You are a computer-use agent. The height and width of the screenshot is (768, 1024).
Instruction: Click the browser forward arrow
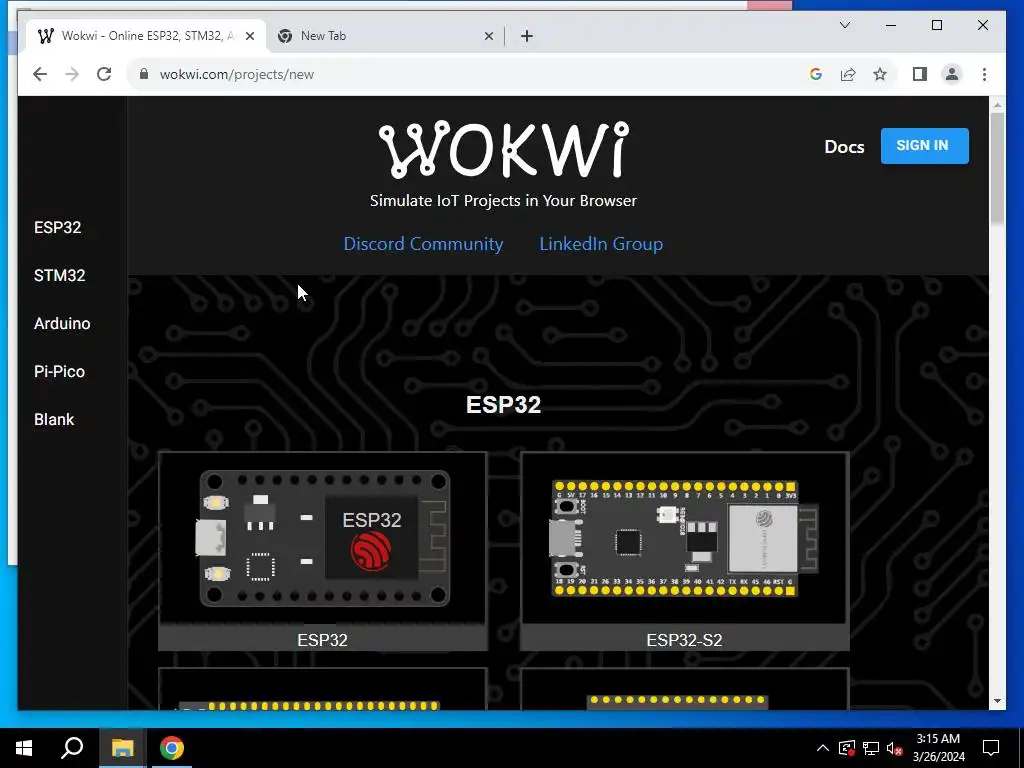tap(72, 74)
